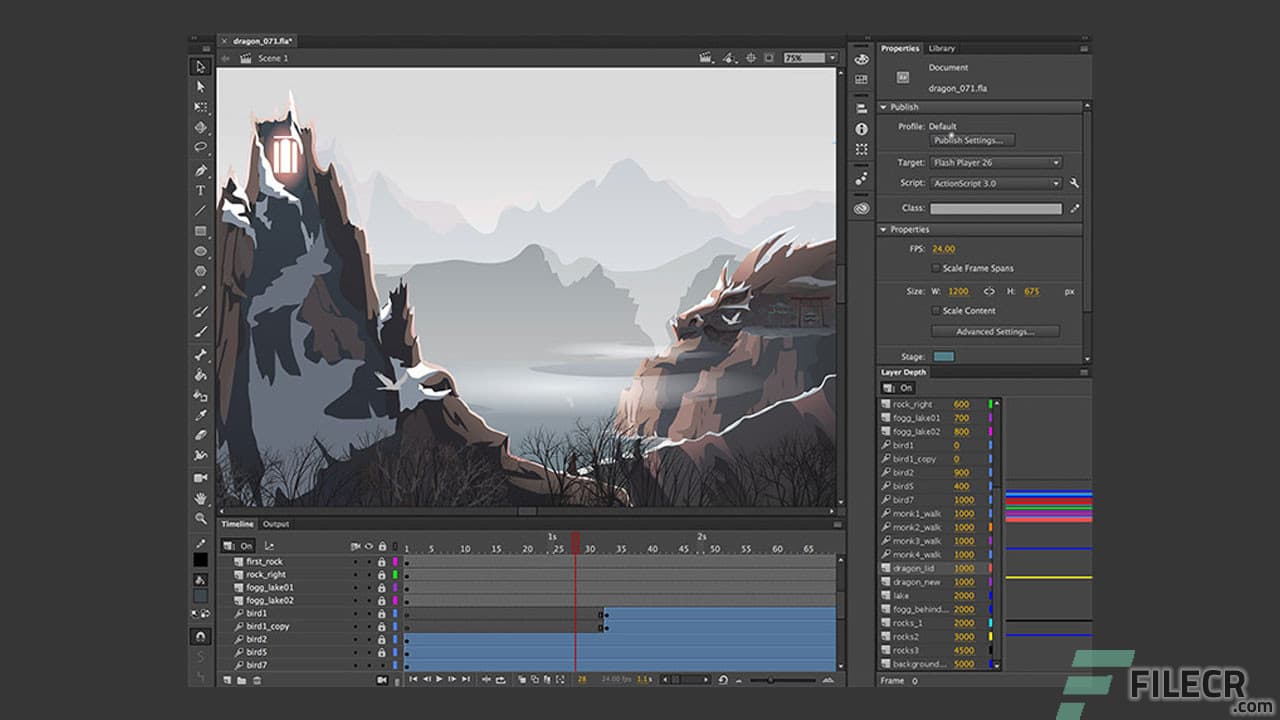Screen dimensions: 1280x720
Task: Collapse the Publish section
Action: click(883, 107)
